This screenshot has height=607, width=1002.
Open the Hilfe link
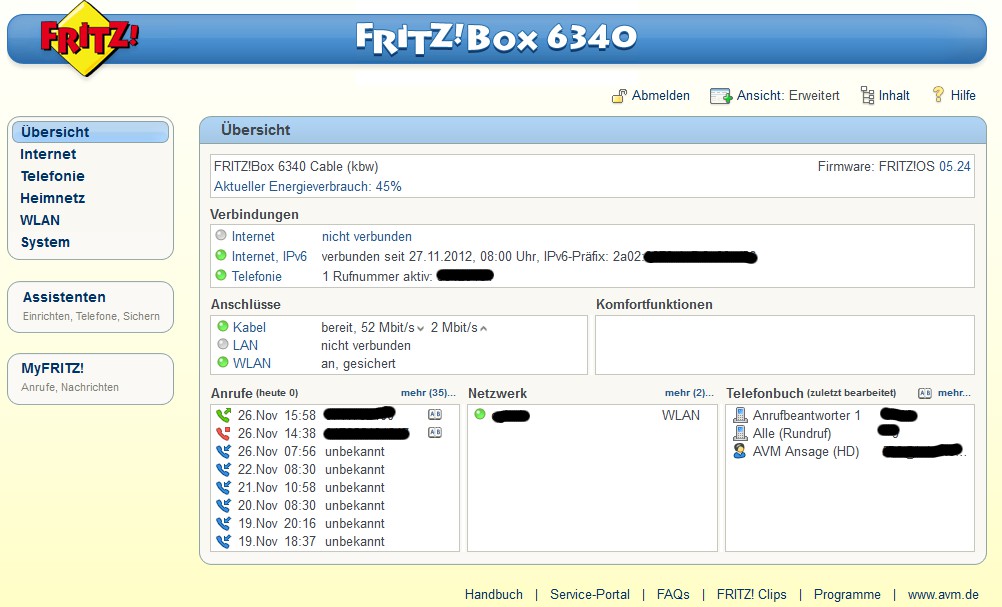coord(963,95)
